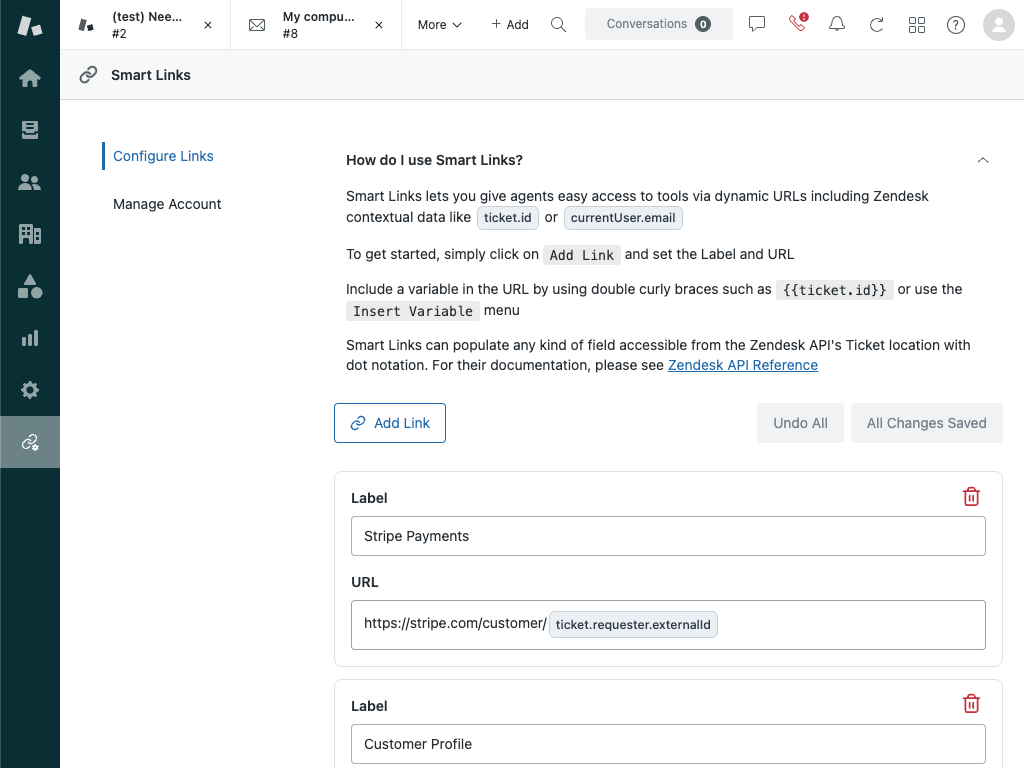Expand the More tabs dropdown
The width and height of the screenshot is (1024, 768).
click(440, 24)
